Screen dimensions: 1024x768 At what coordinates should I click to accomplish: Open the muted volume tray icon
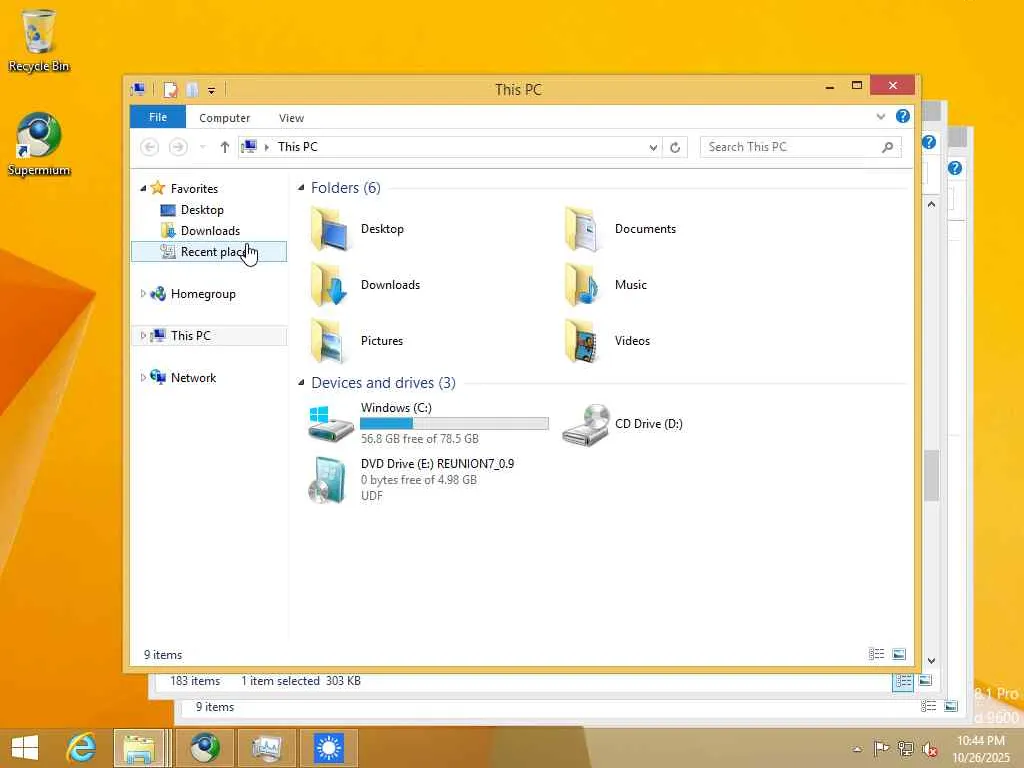click(929, 749)
